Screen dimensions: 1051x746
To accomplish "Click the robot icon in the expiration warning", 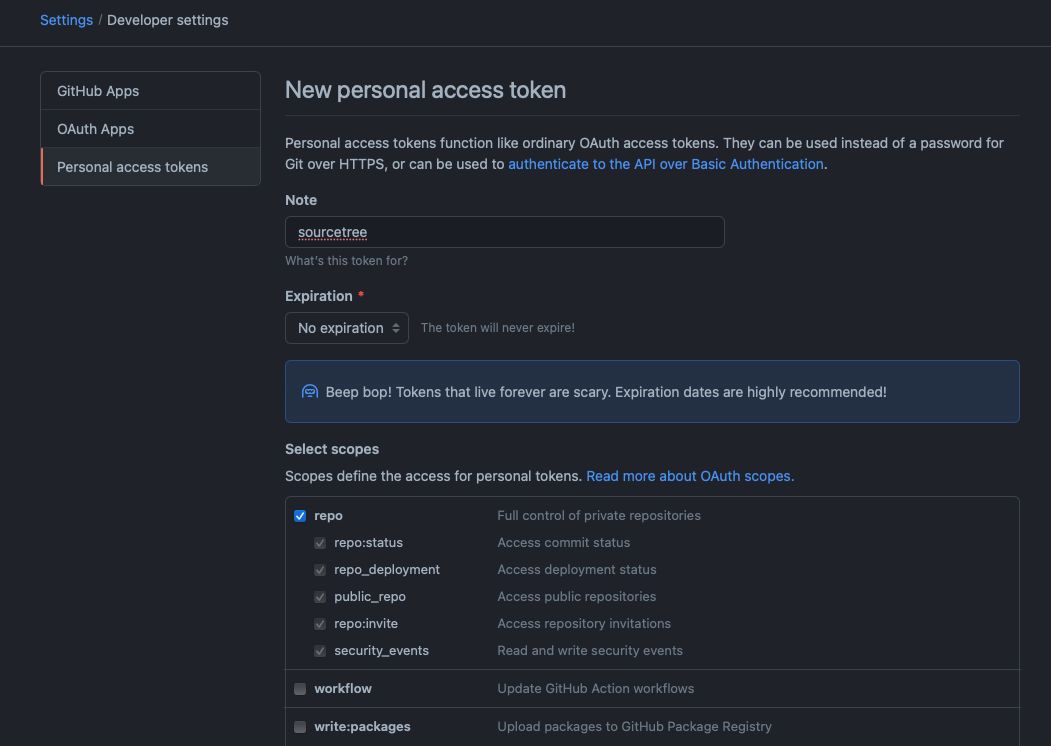I will pyautogui.click(x=310, y=391).
